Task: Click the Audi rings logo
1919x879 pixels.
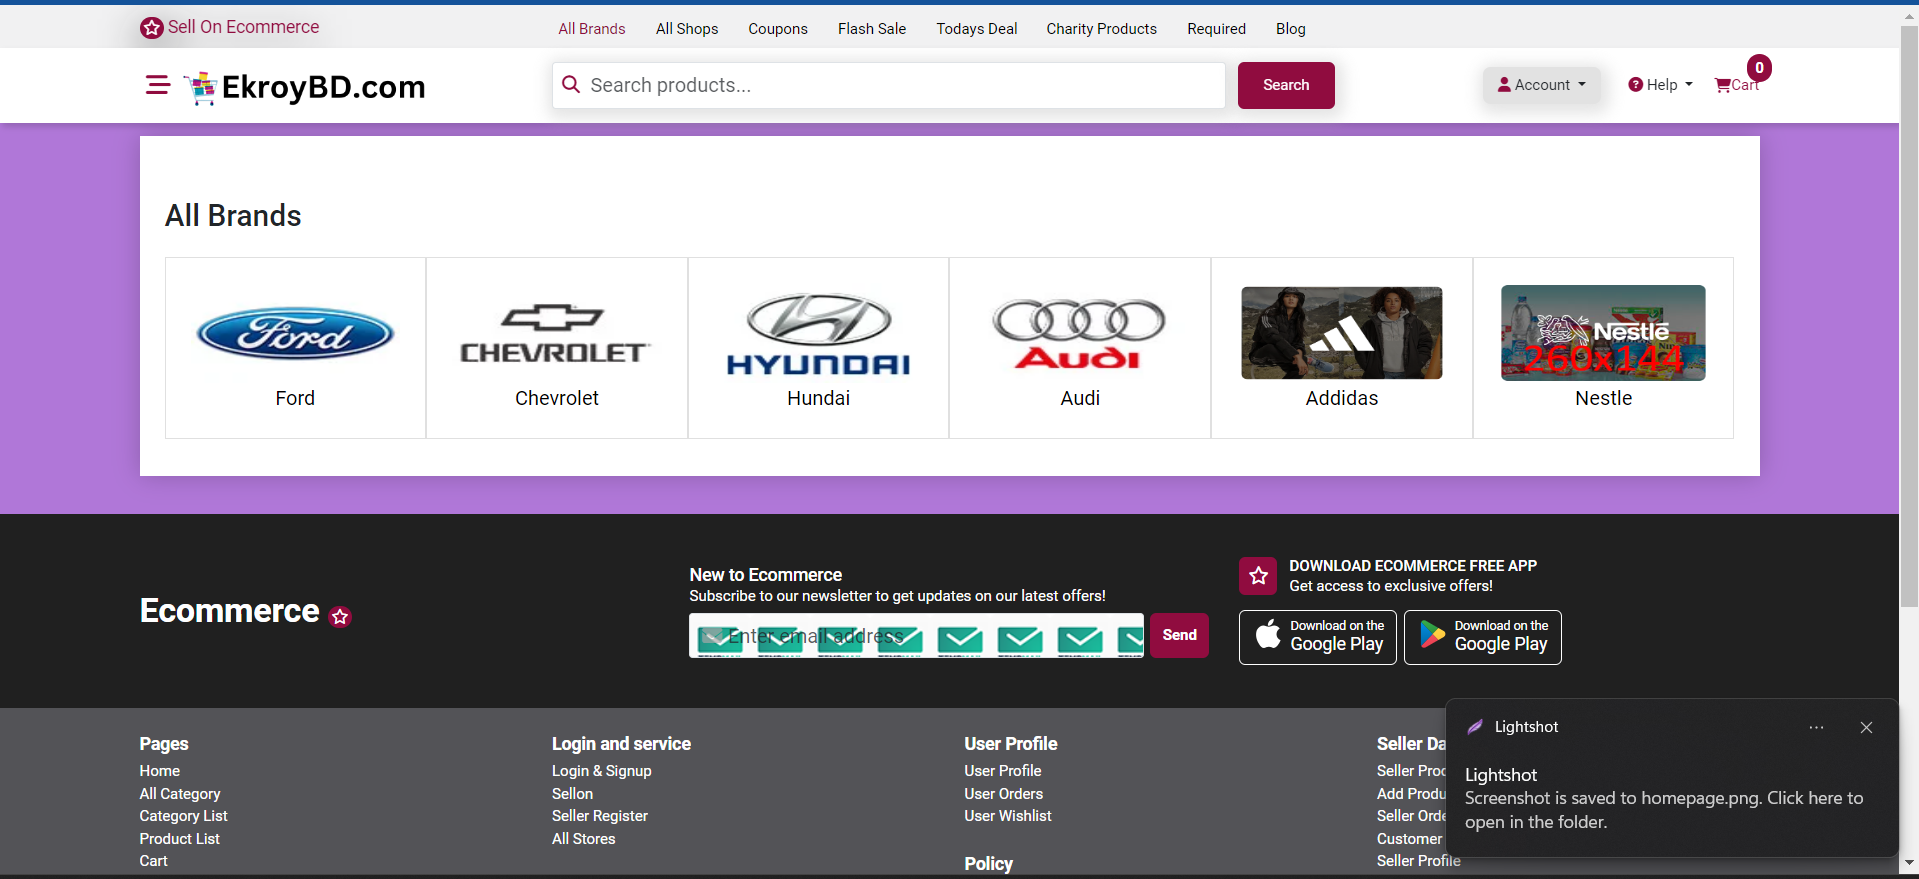Action: 1079,334
